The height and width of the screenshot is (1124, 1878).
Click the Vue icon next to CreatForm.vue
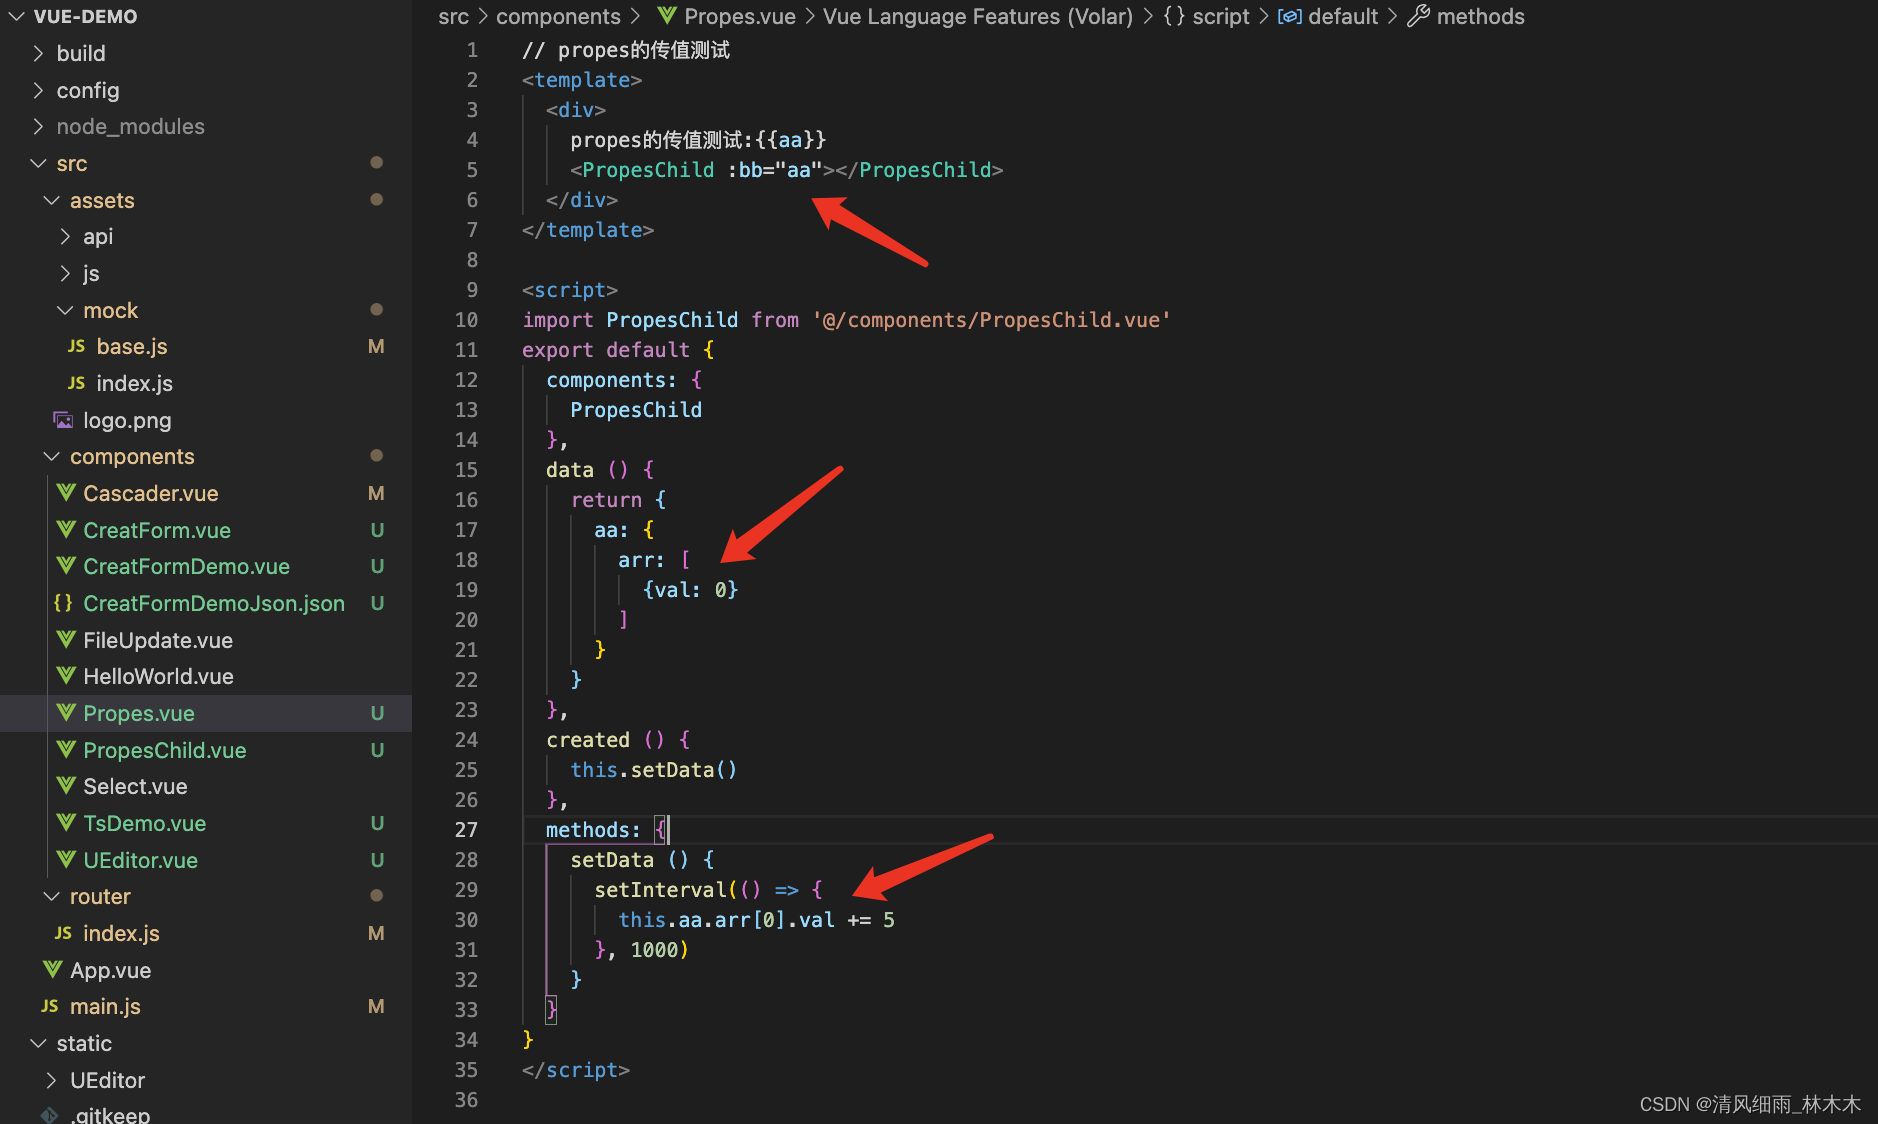point(66,530)
